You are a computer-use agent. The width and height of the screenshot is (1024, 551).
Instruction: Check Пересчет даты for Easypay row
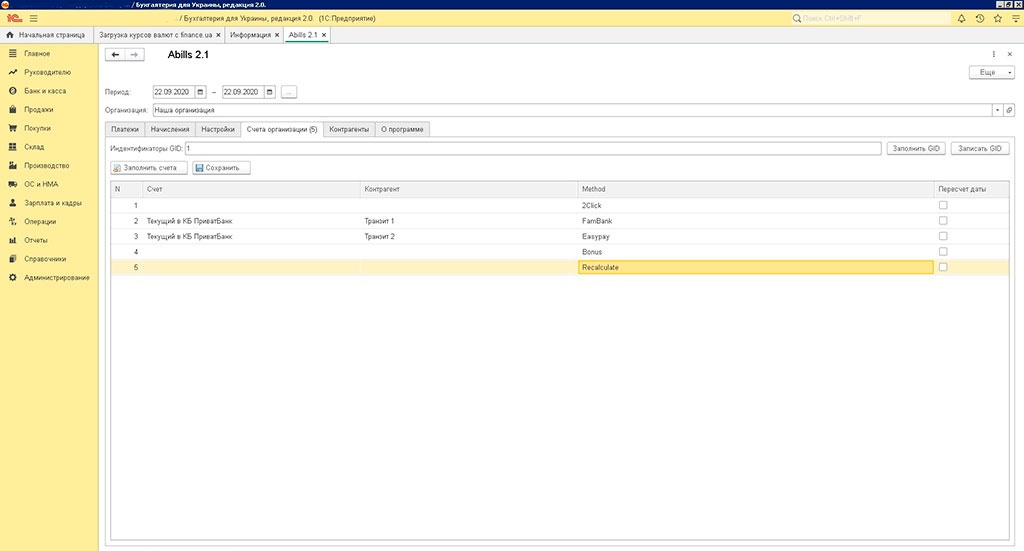point(943,236)
